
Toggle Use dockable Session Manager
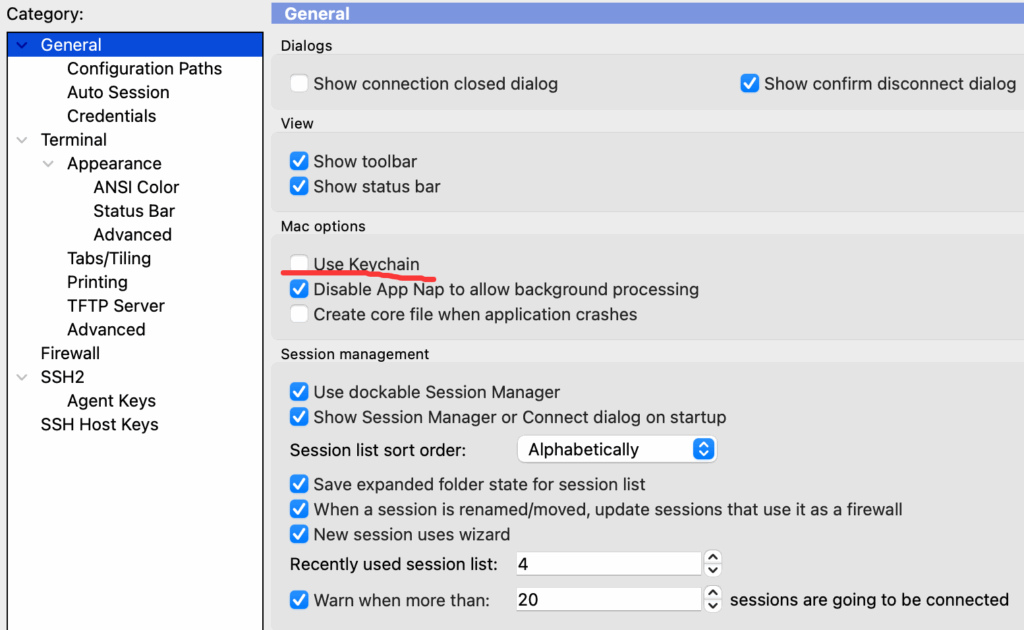pos(299,392)
